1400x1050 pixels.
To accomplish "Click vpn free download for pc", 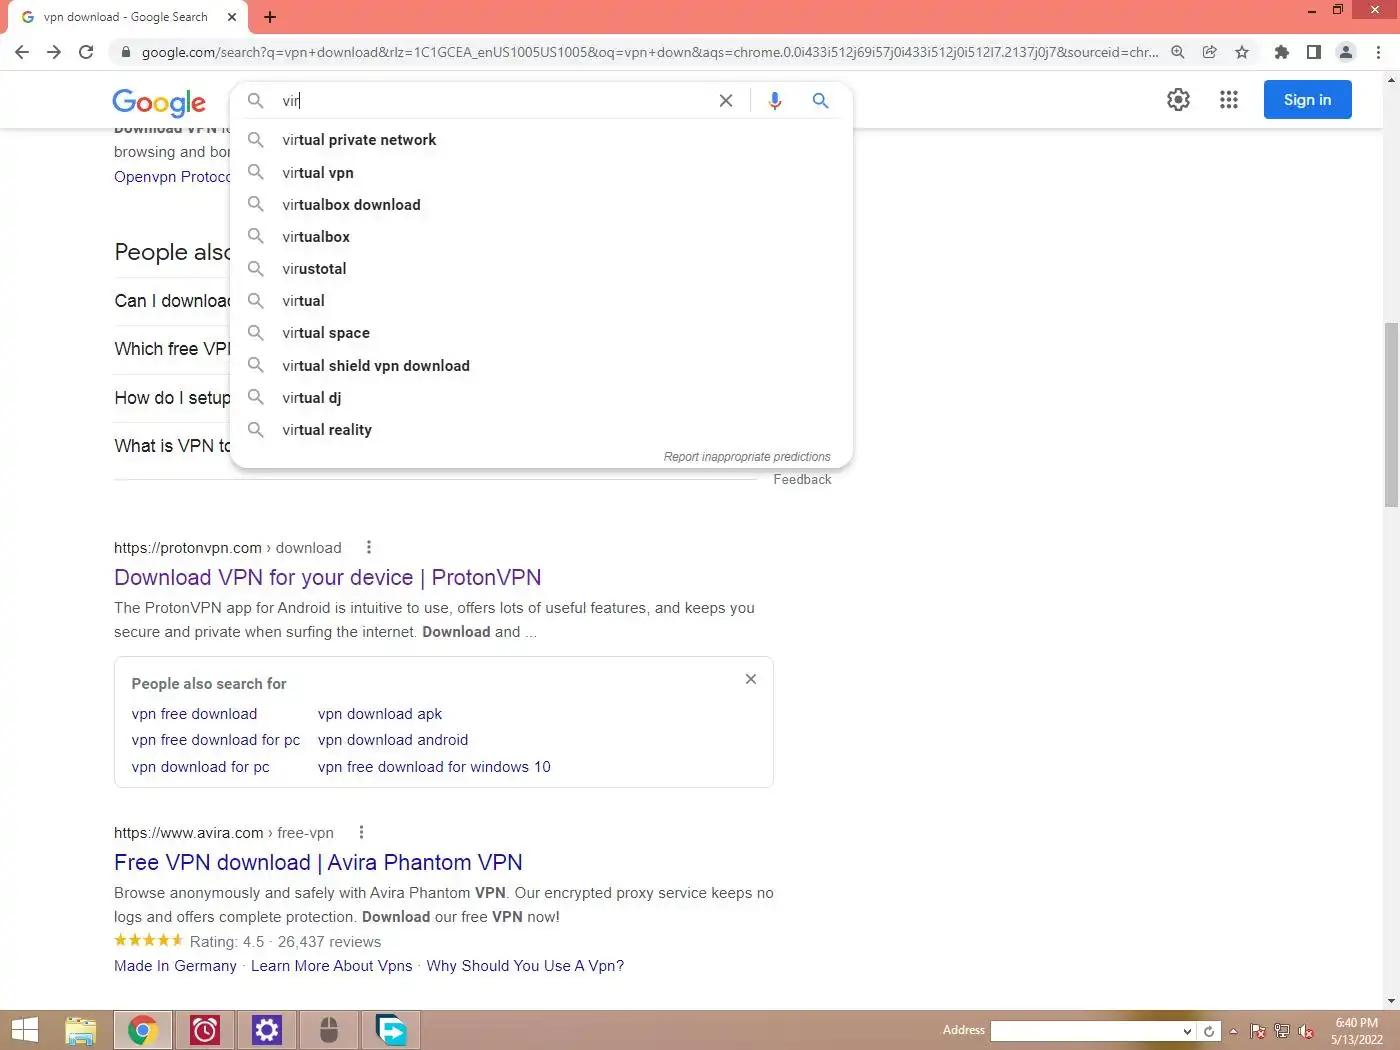I will click(216, 740).
